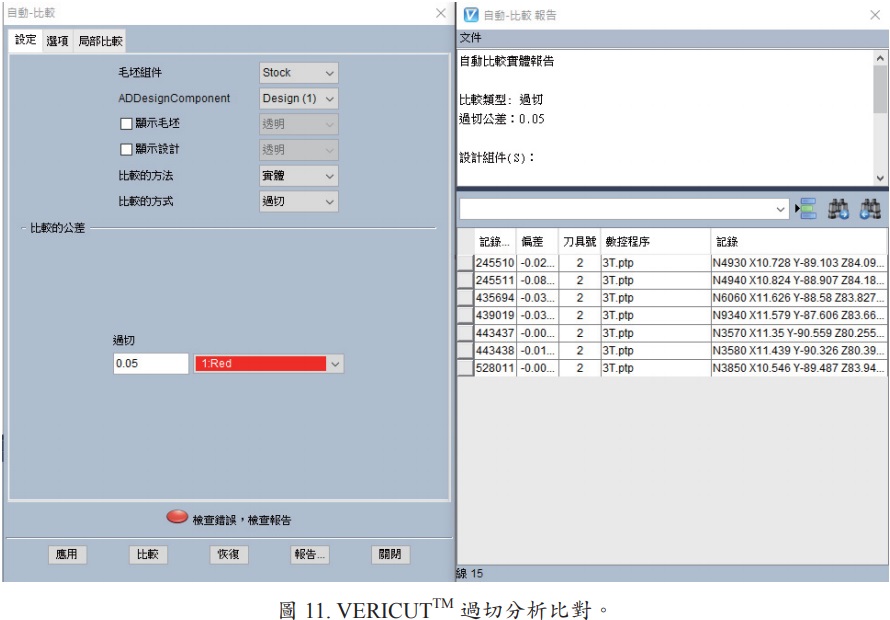Viewport: 890px width, 620px height.
Task: Select record number 528011 cell
Action: 495,368
